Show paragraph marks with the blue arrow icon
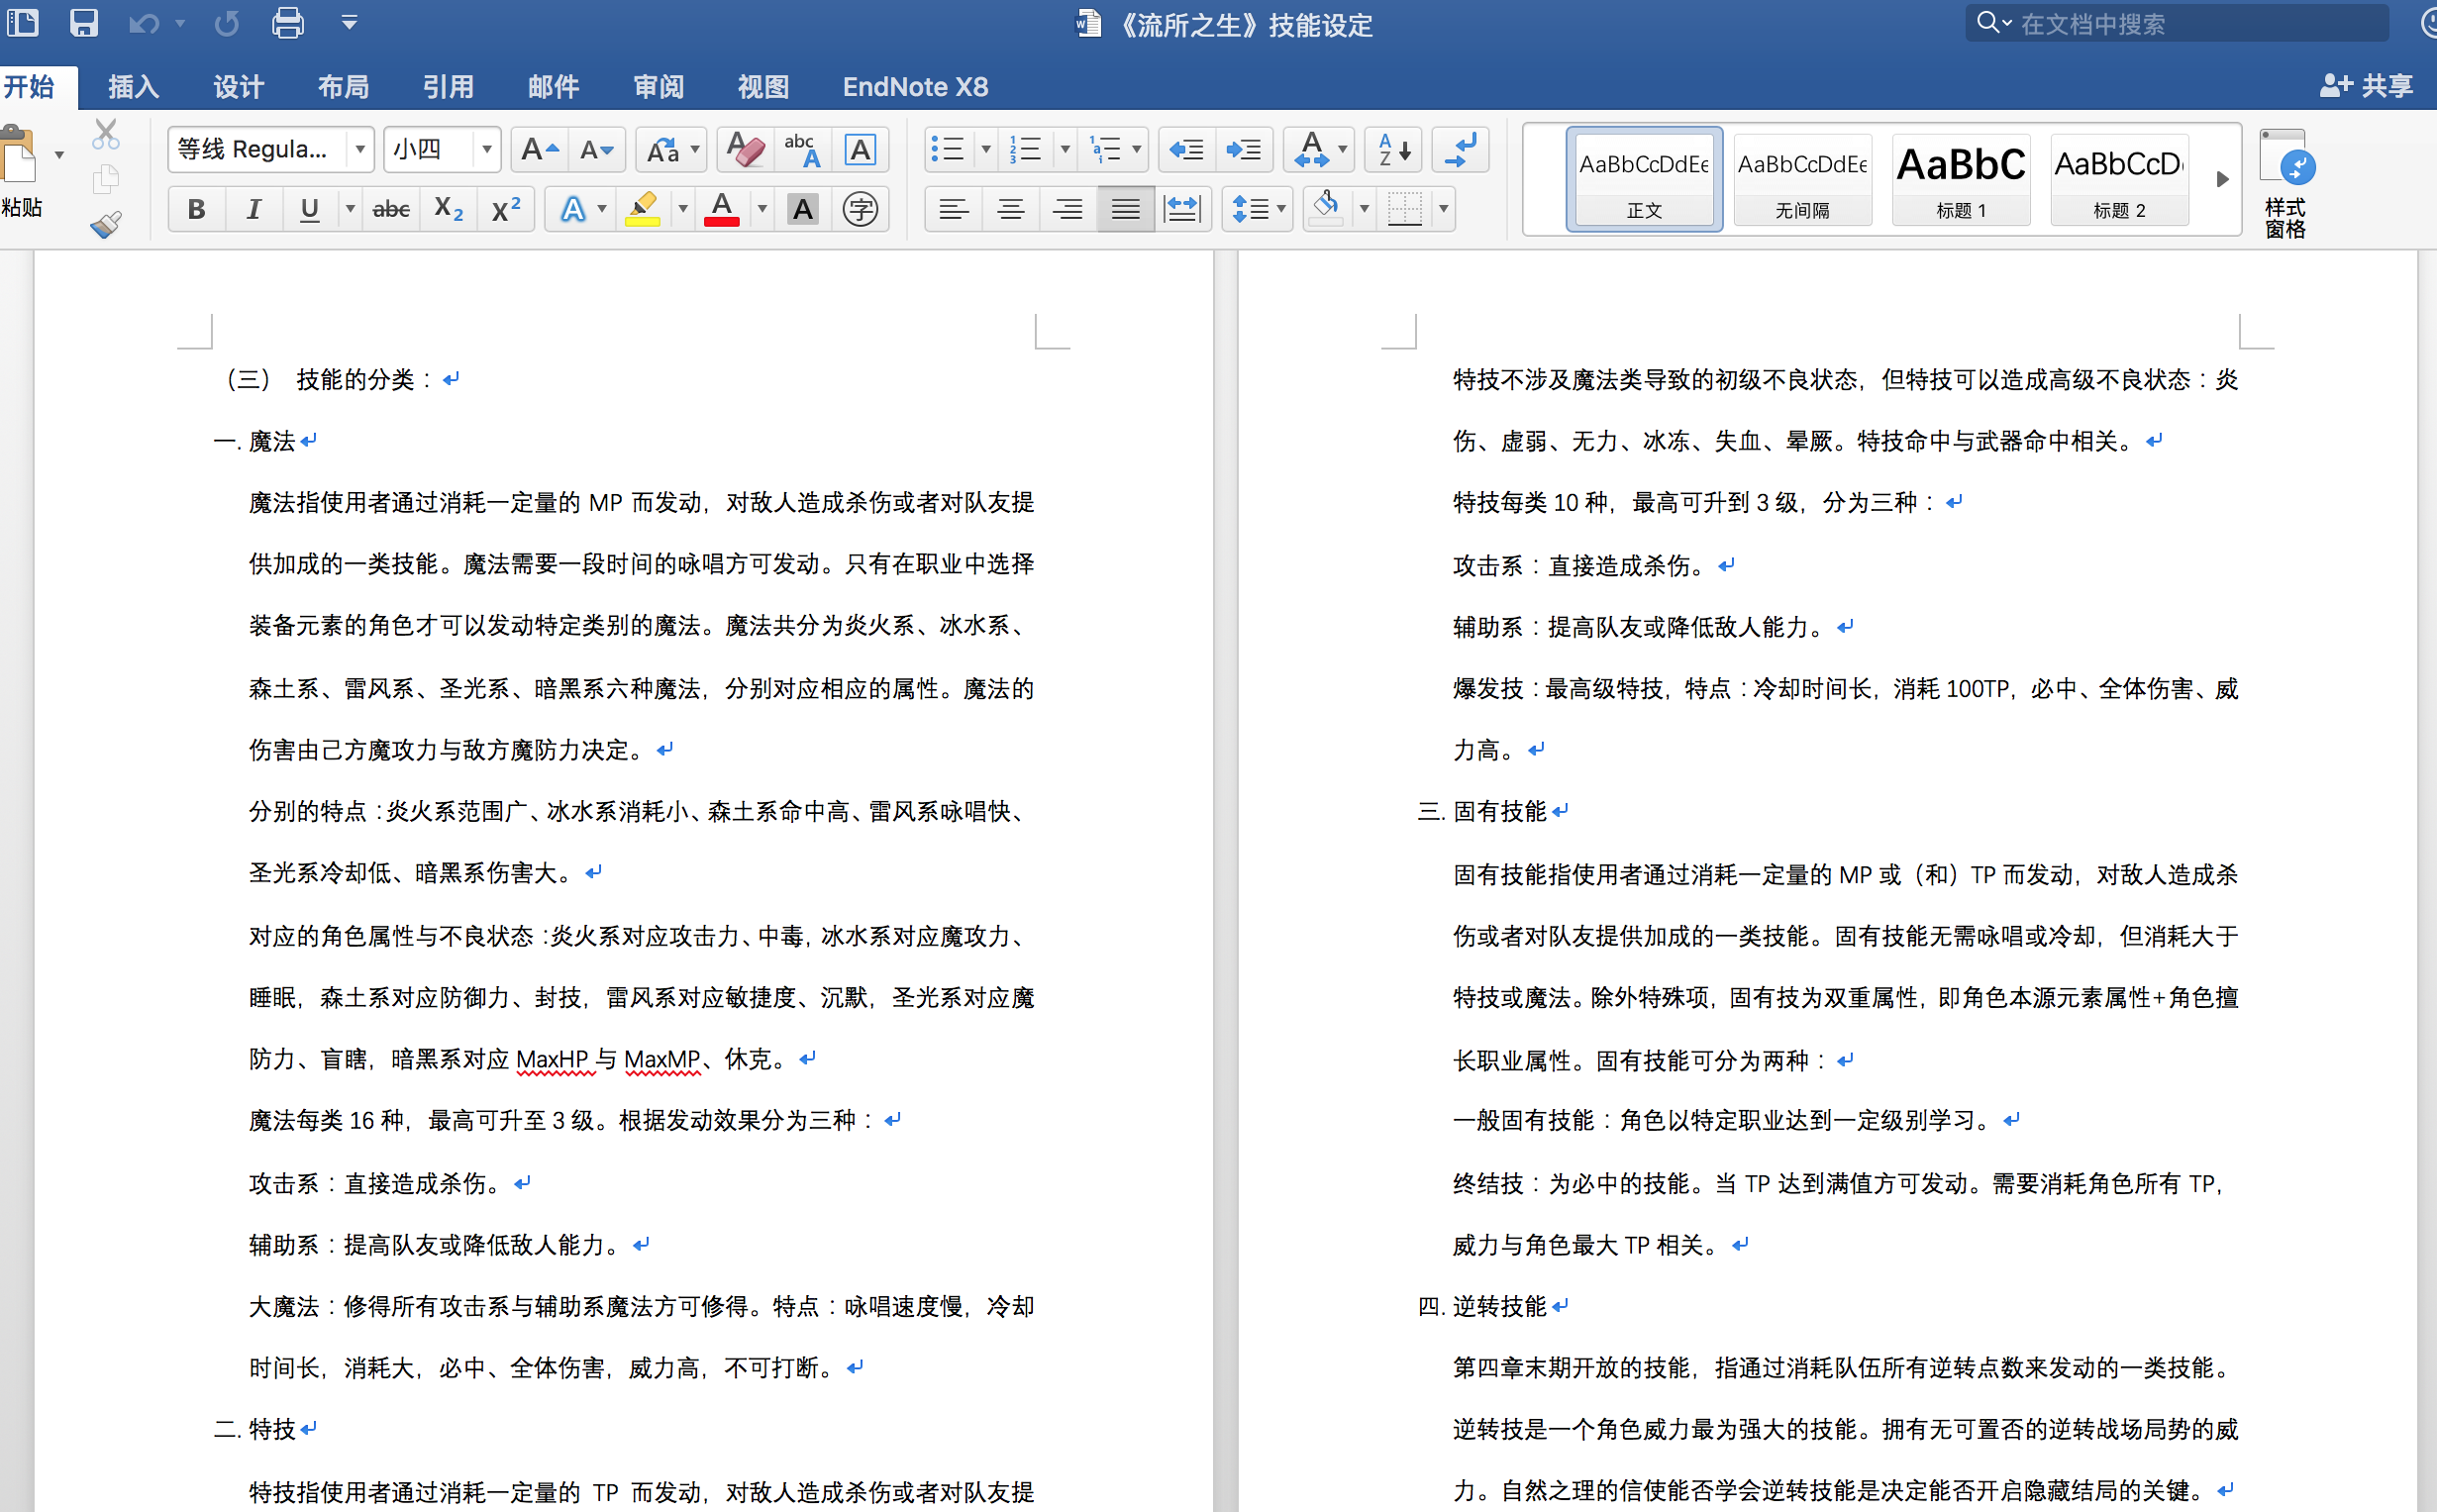This screenshot has height=1512, width=2437. [1461, 150]
